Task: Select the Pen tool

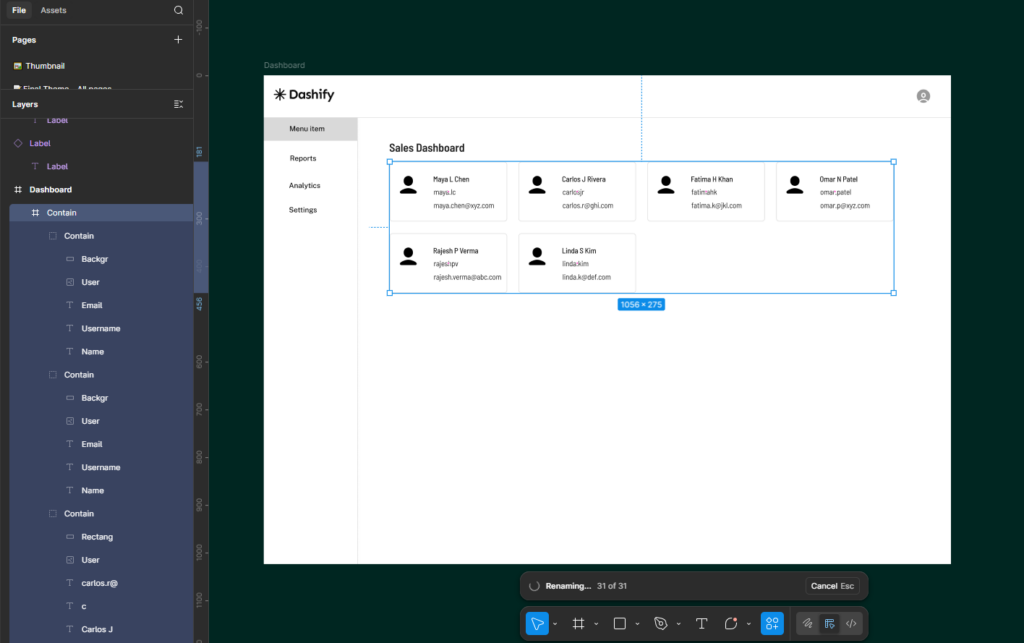Action: coord(660,623)
